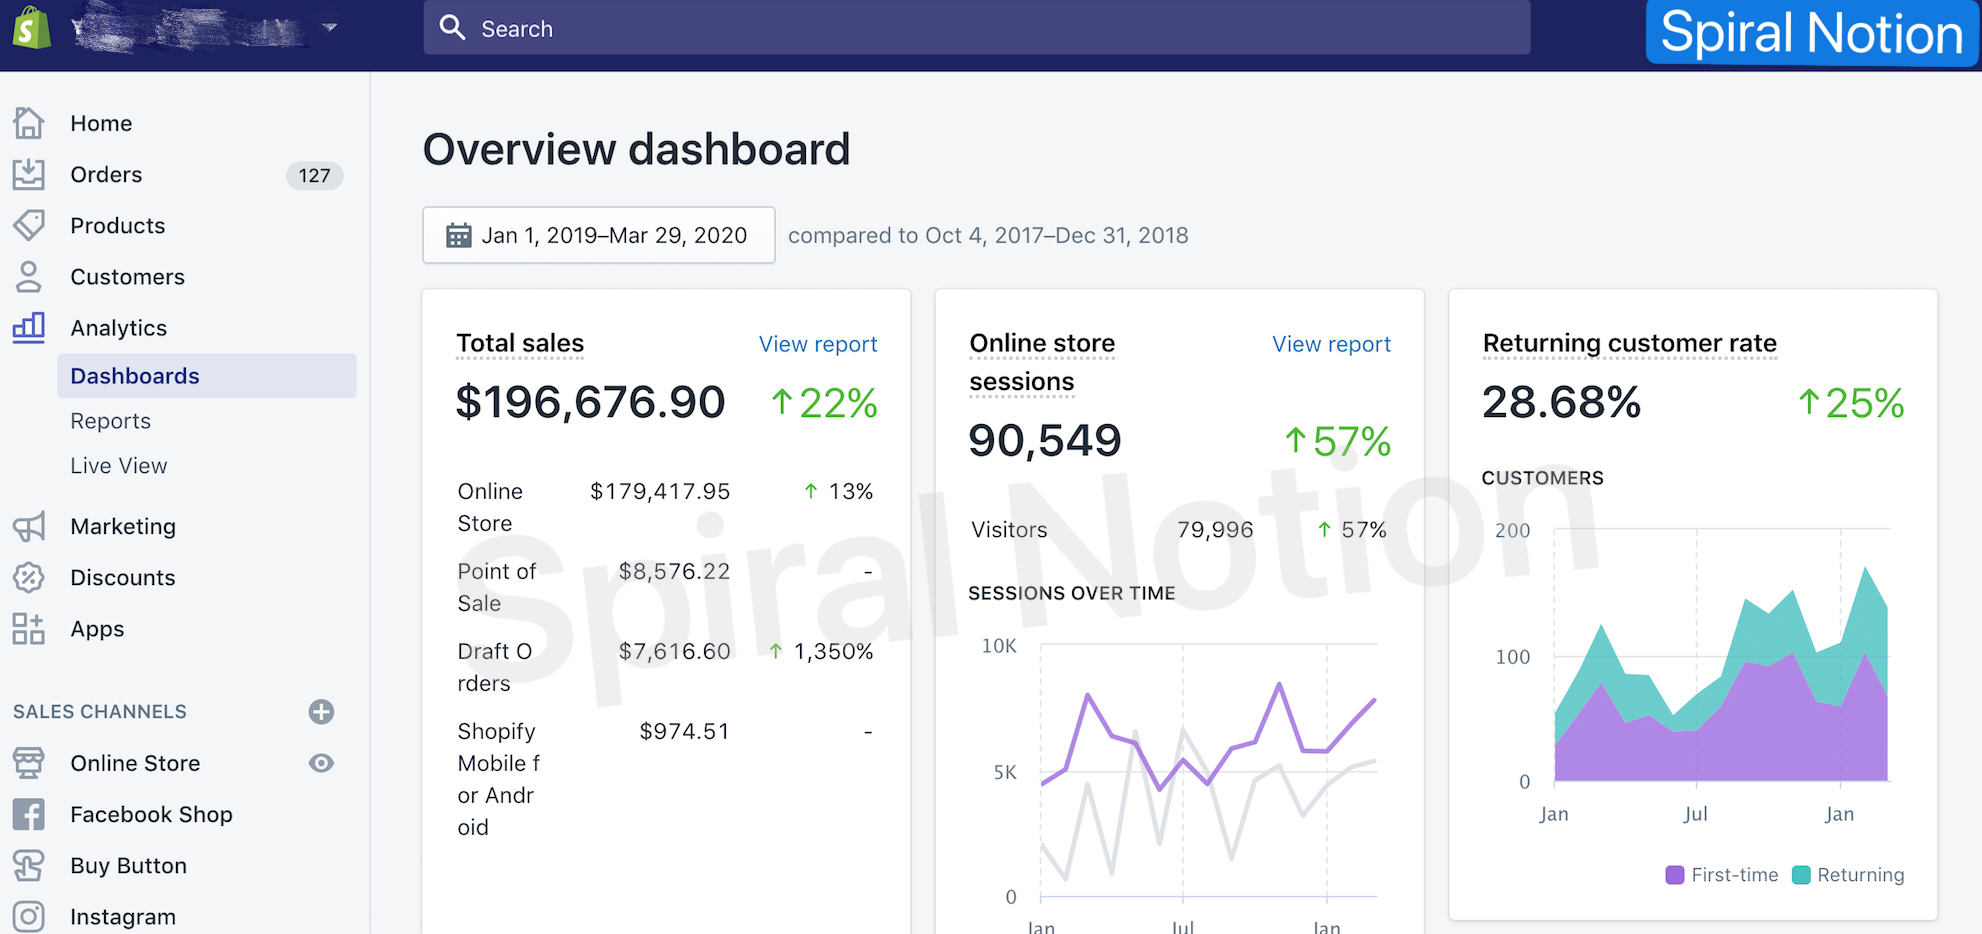The height and width of the screenshot is (934, 1982).
Task: Open Reports submenu item
Action: 111,421
